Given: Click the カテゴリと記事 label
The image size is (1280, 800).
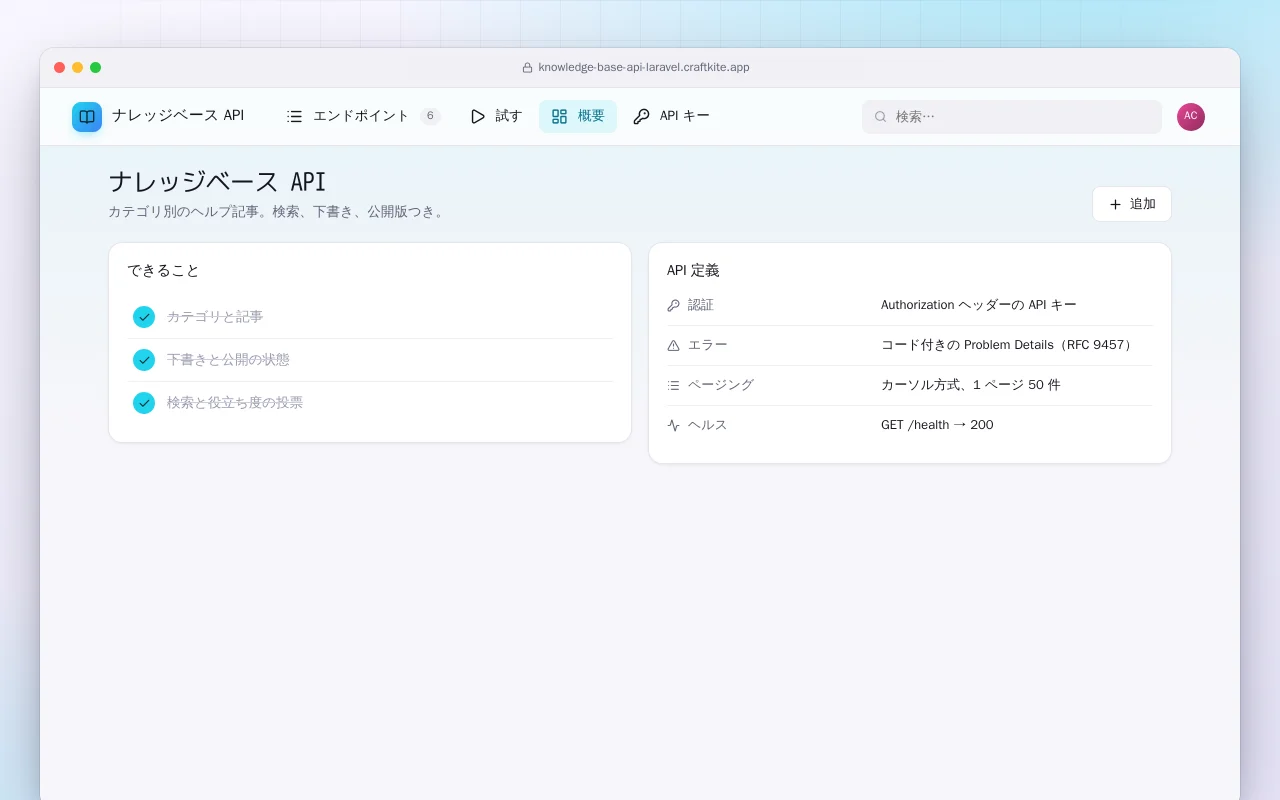Looking at the screenshot, I should [215, 317].
